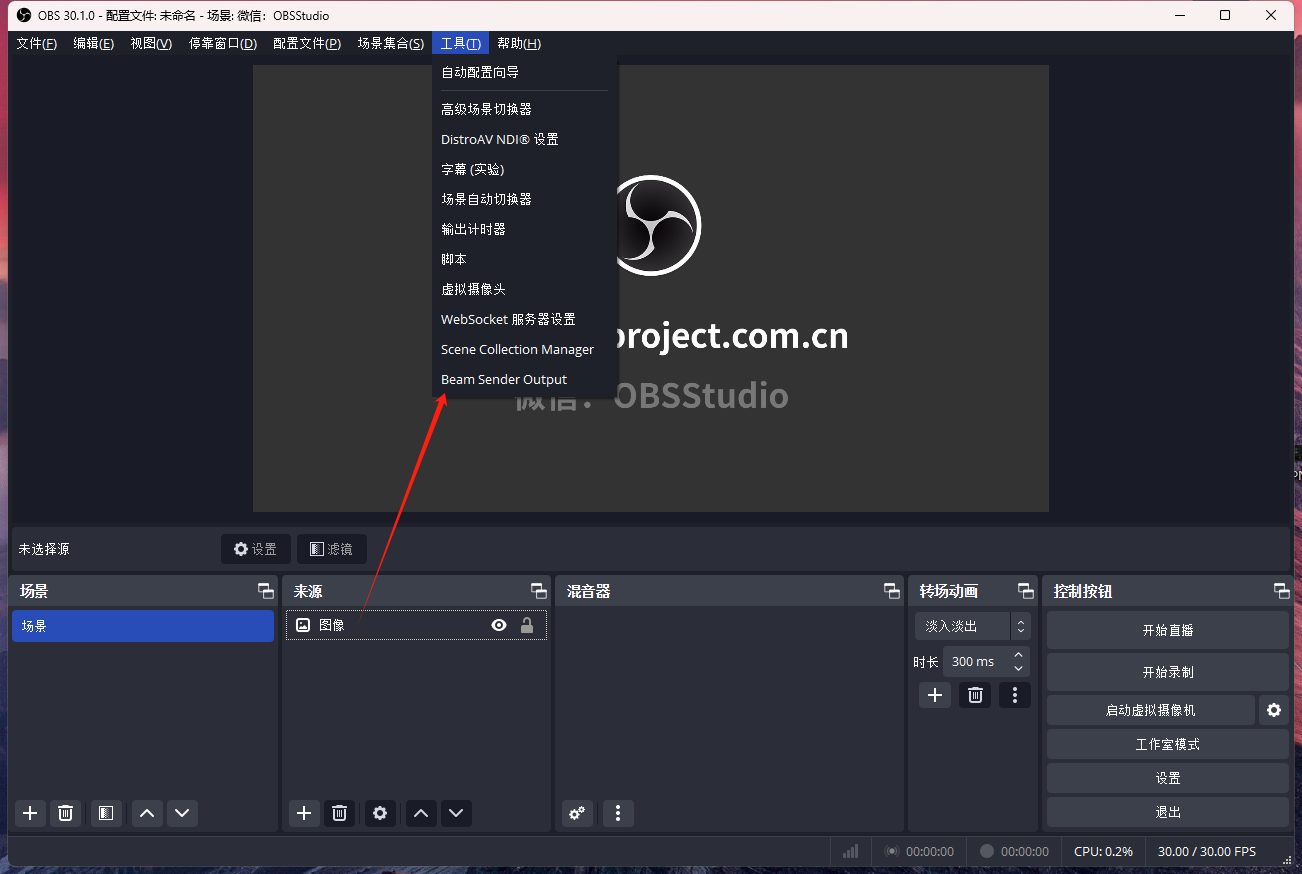Click source toolbar 设置 properties button
The height and width of the screenshot is (874, 1302).
tap(256, 549)
